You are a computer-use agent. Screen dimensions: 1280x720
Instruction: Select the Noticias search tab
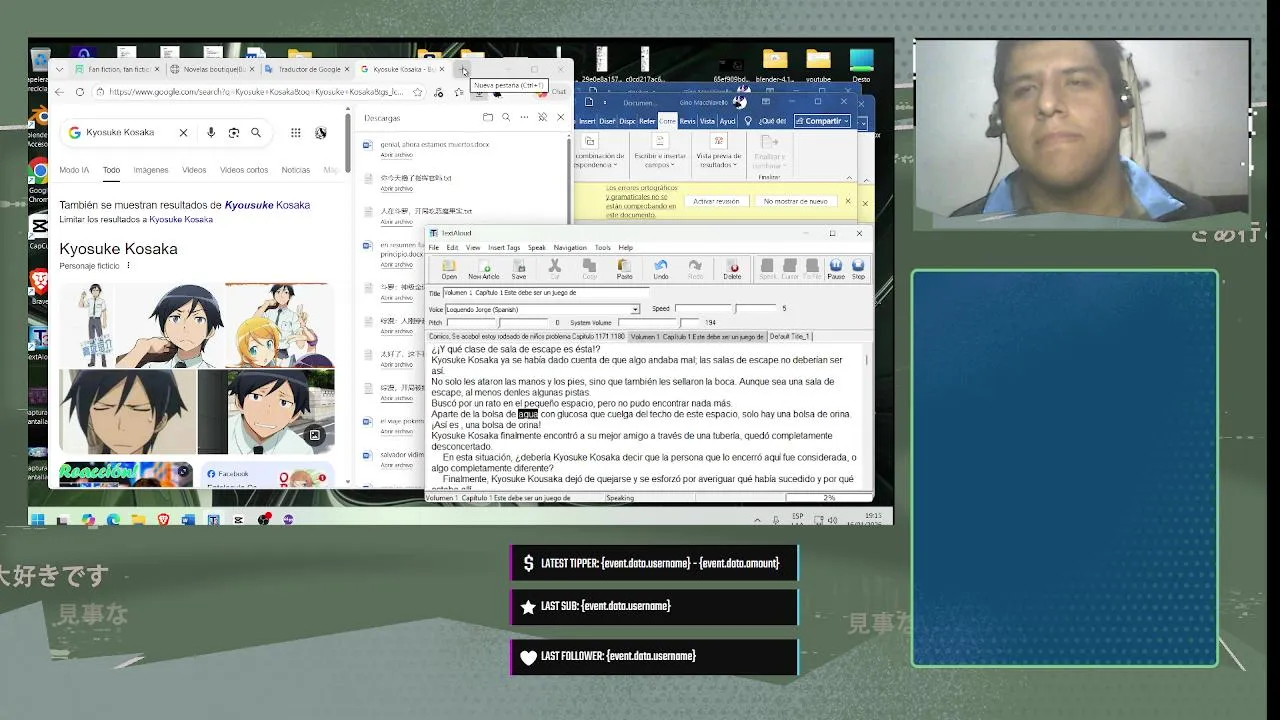296,170
